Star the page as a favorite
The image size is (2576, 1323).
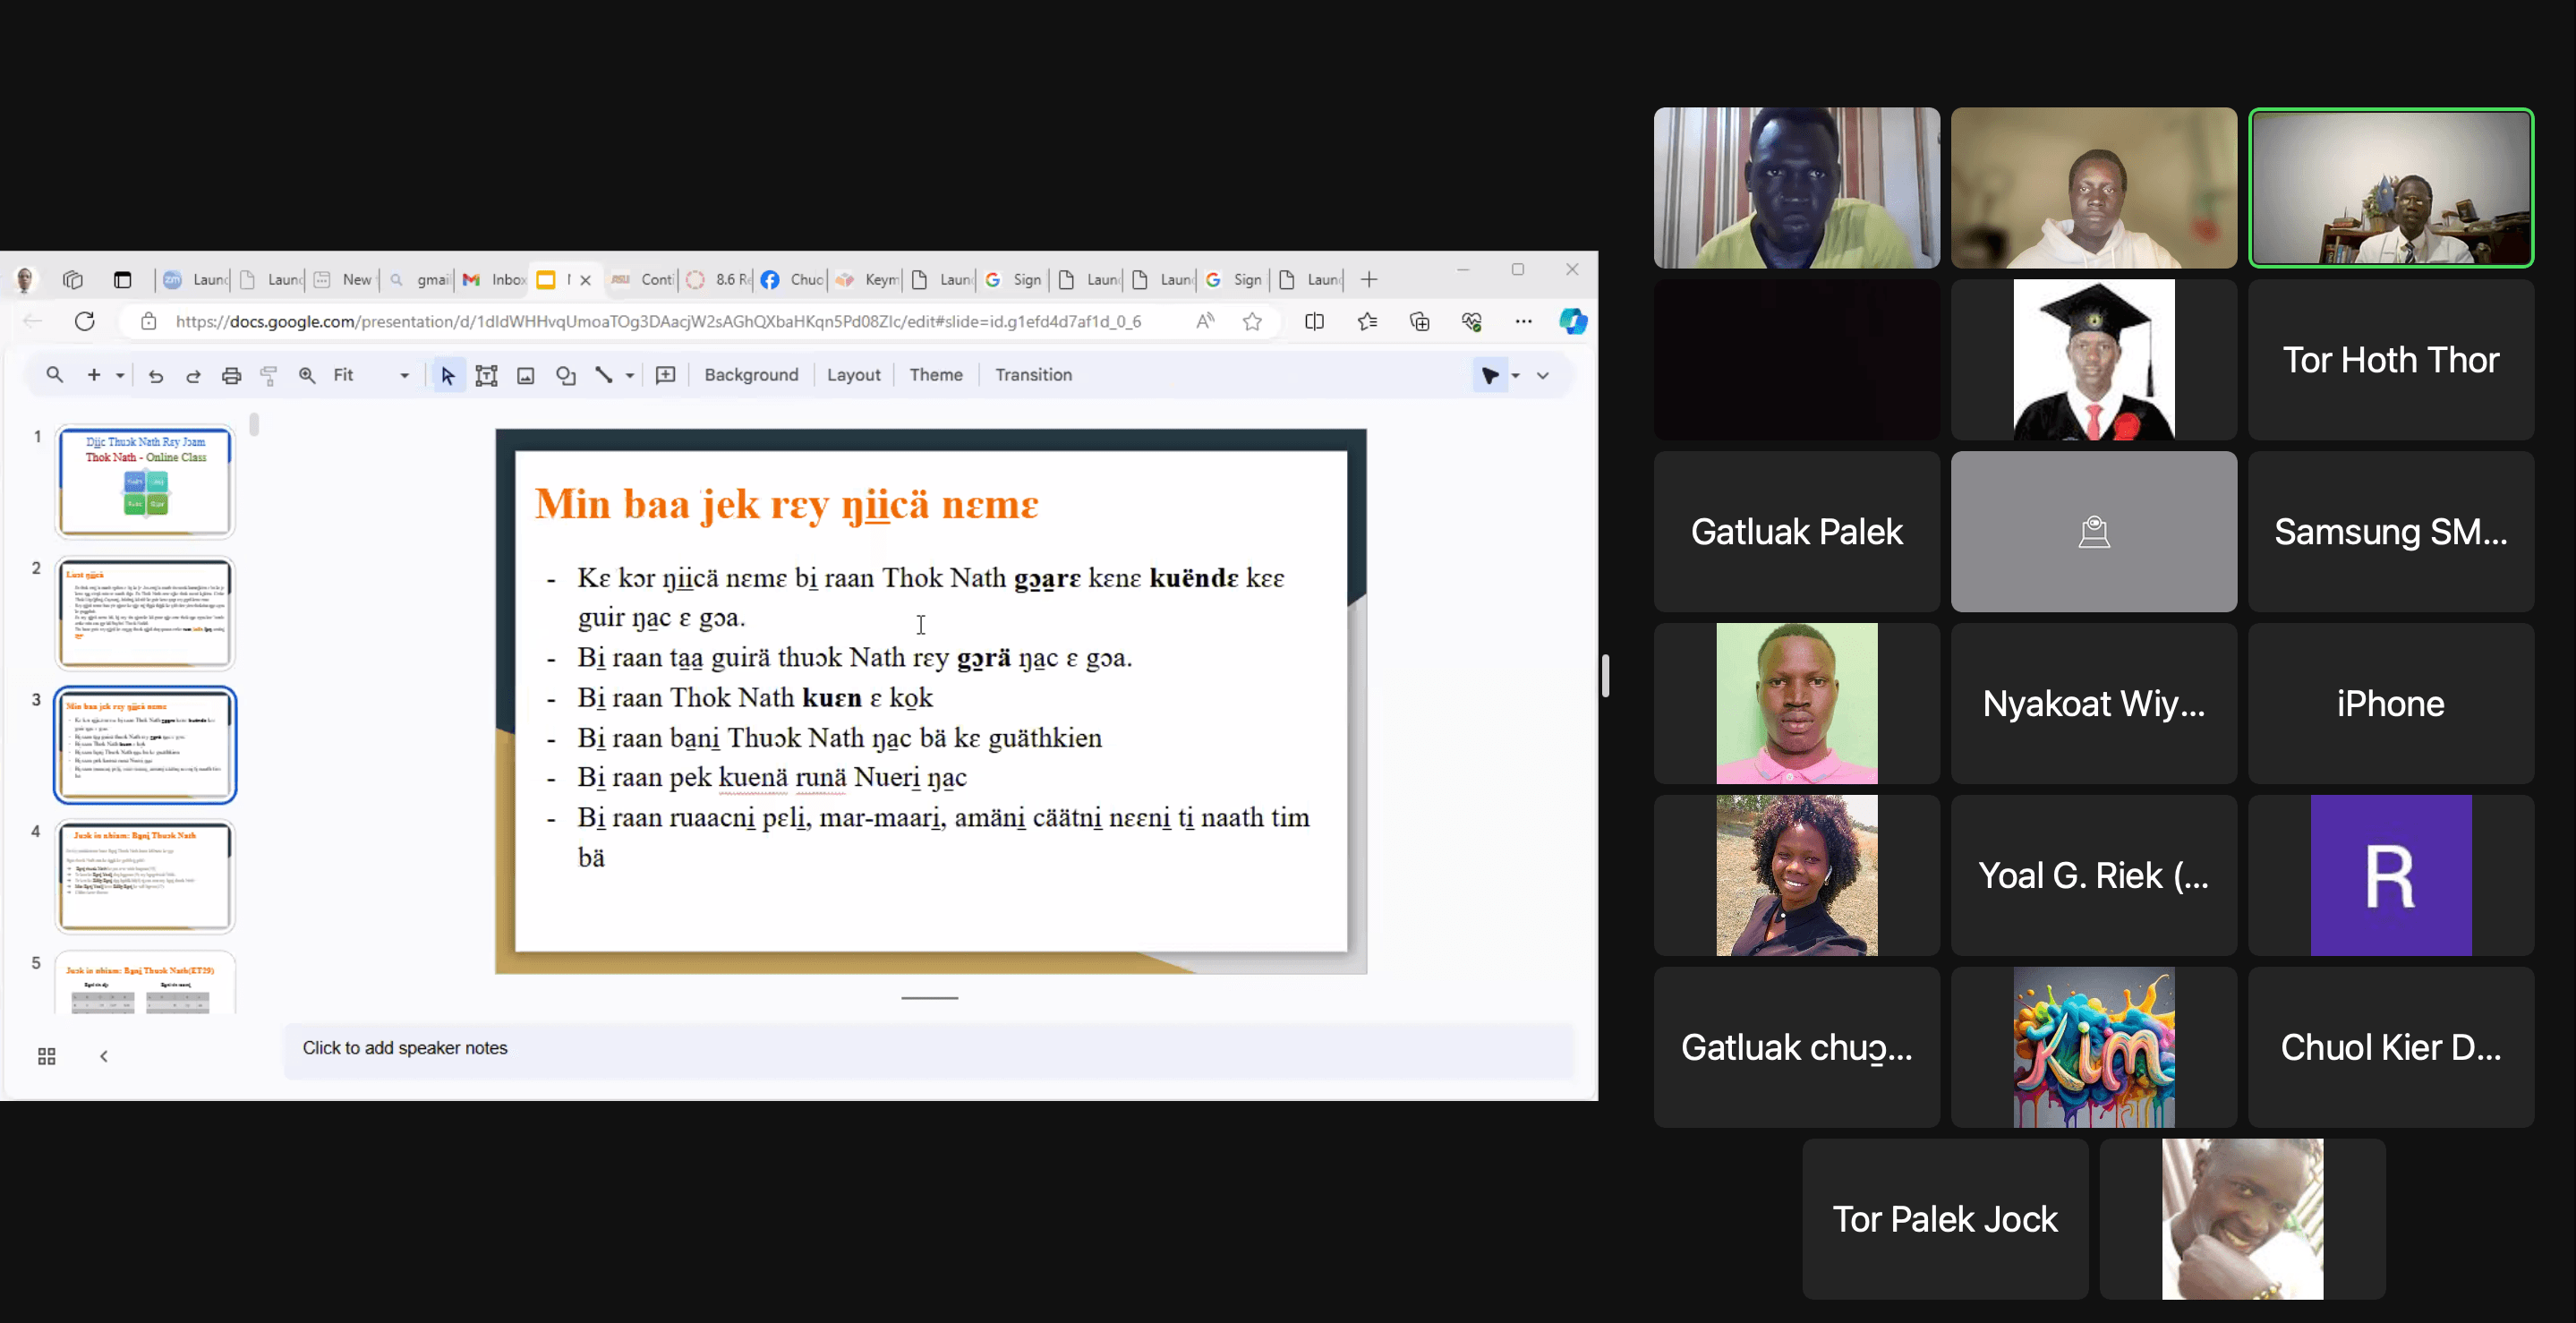click(x=1253, y=321)
